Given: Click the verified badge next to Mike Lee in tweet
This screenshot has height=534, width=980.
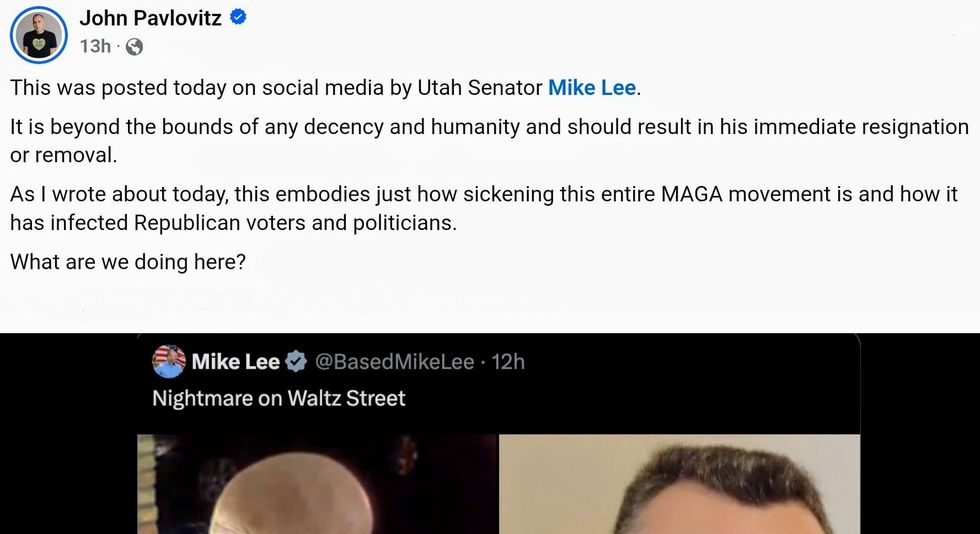Looking at the screenshot, I should [x=297, y=361].
